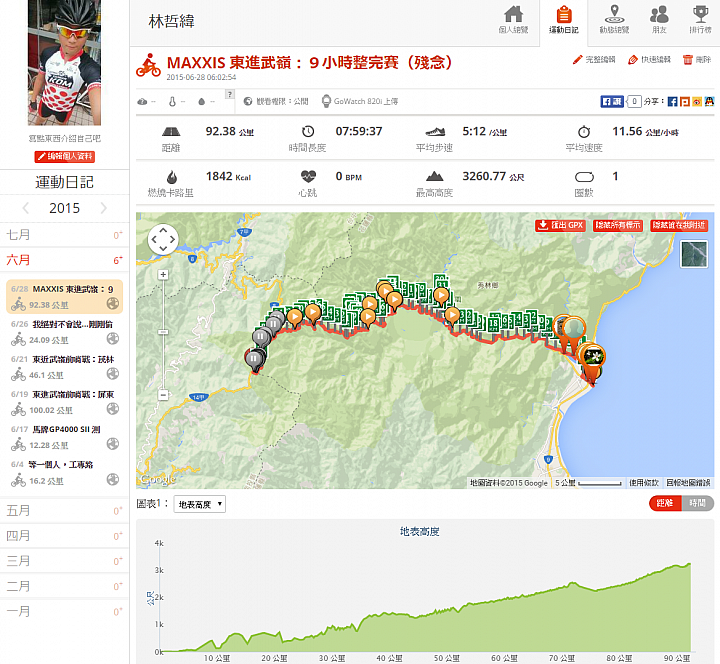Expand the April month section
720x664 pixels.
coord(64,536)
